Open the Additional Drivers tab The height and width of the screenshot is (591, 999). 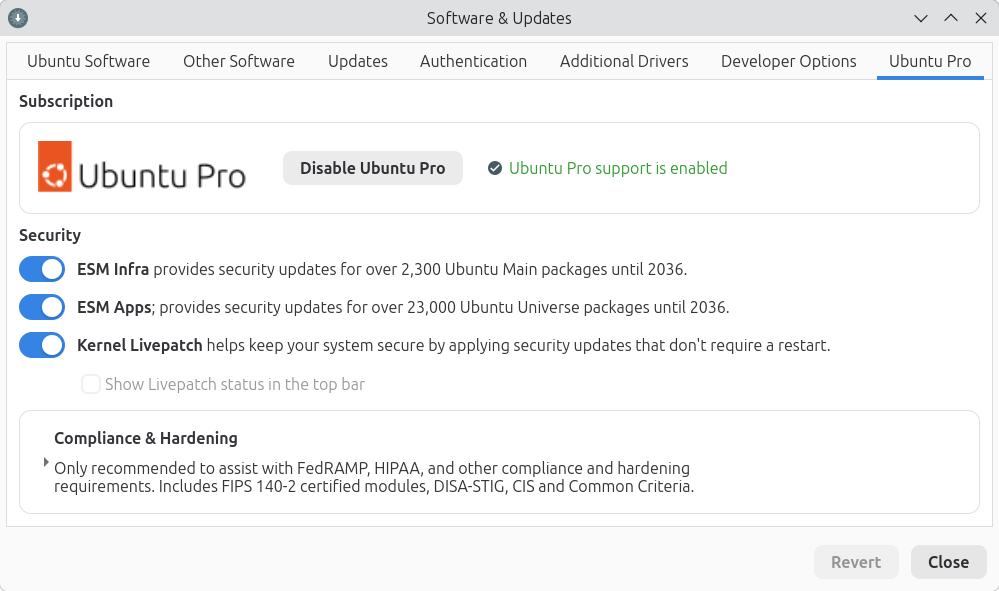tap(624, 61)
